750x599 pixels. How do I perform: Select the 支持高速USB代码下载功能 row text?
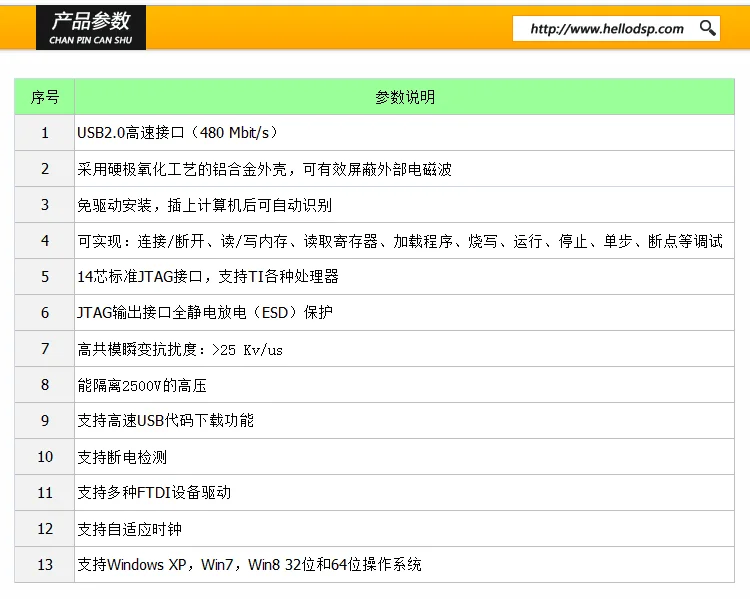point(165,421)
